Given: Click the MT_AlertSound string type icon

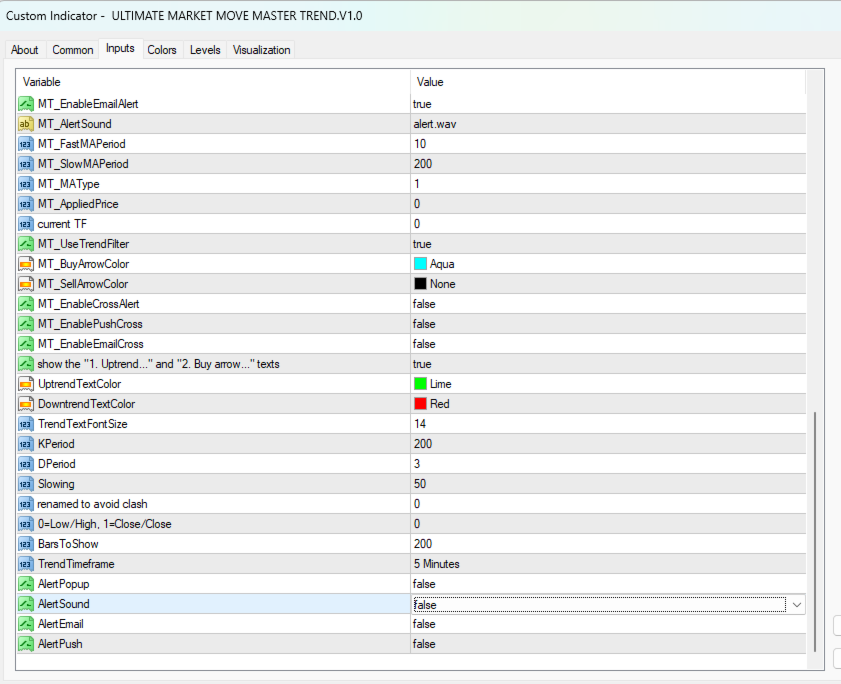Looking at the screenshot, I should click(26, 124).
